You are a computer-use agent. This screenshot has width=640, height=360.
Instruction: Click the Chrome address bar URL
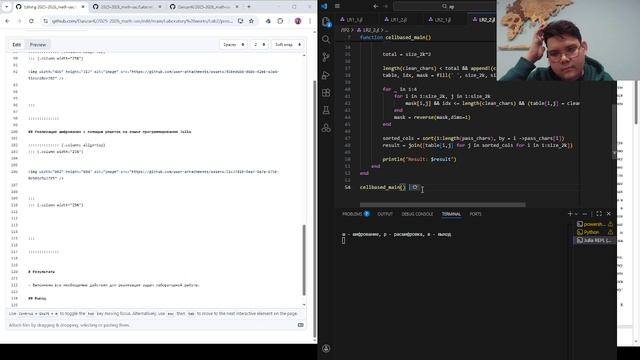click(x=142, y=21)
